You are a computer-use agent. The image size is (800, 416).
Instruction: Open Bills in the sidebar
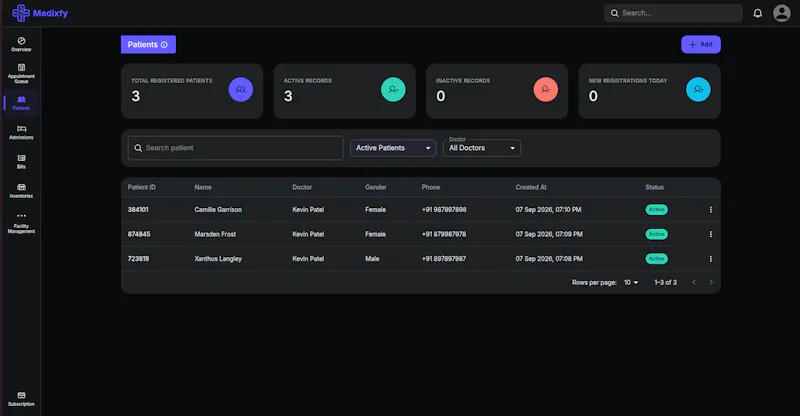[x=21, y=161]
